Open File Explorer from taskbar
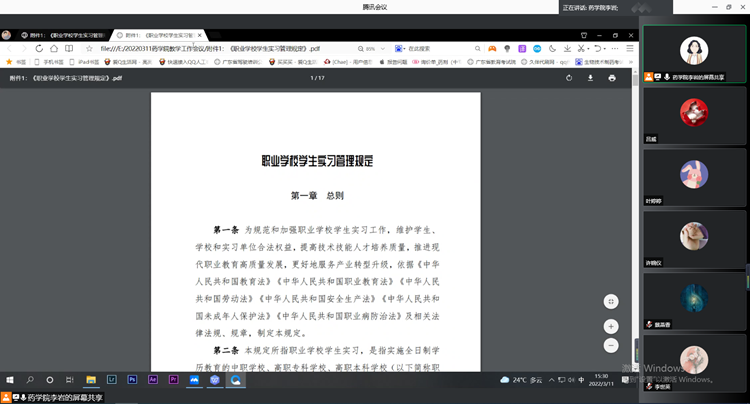Viewport: 750px width, 404px height. 91,380
